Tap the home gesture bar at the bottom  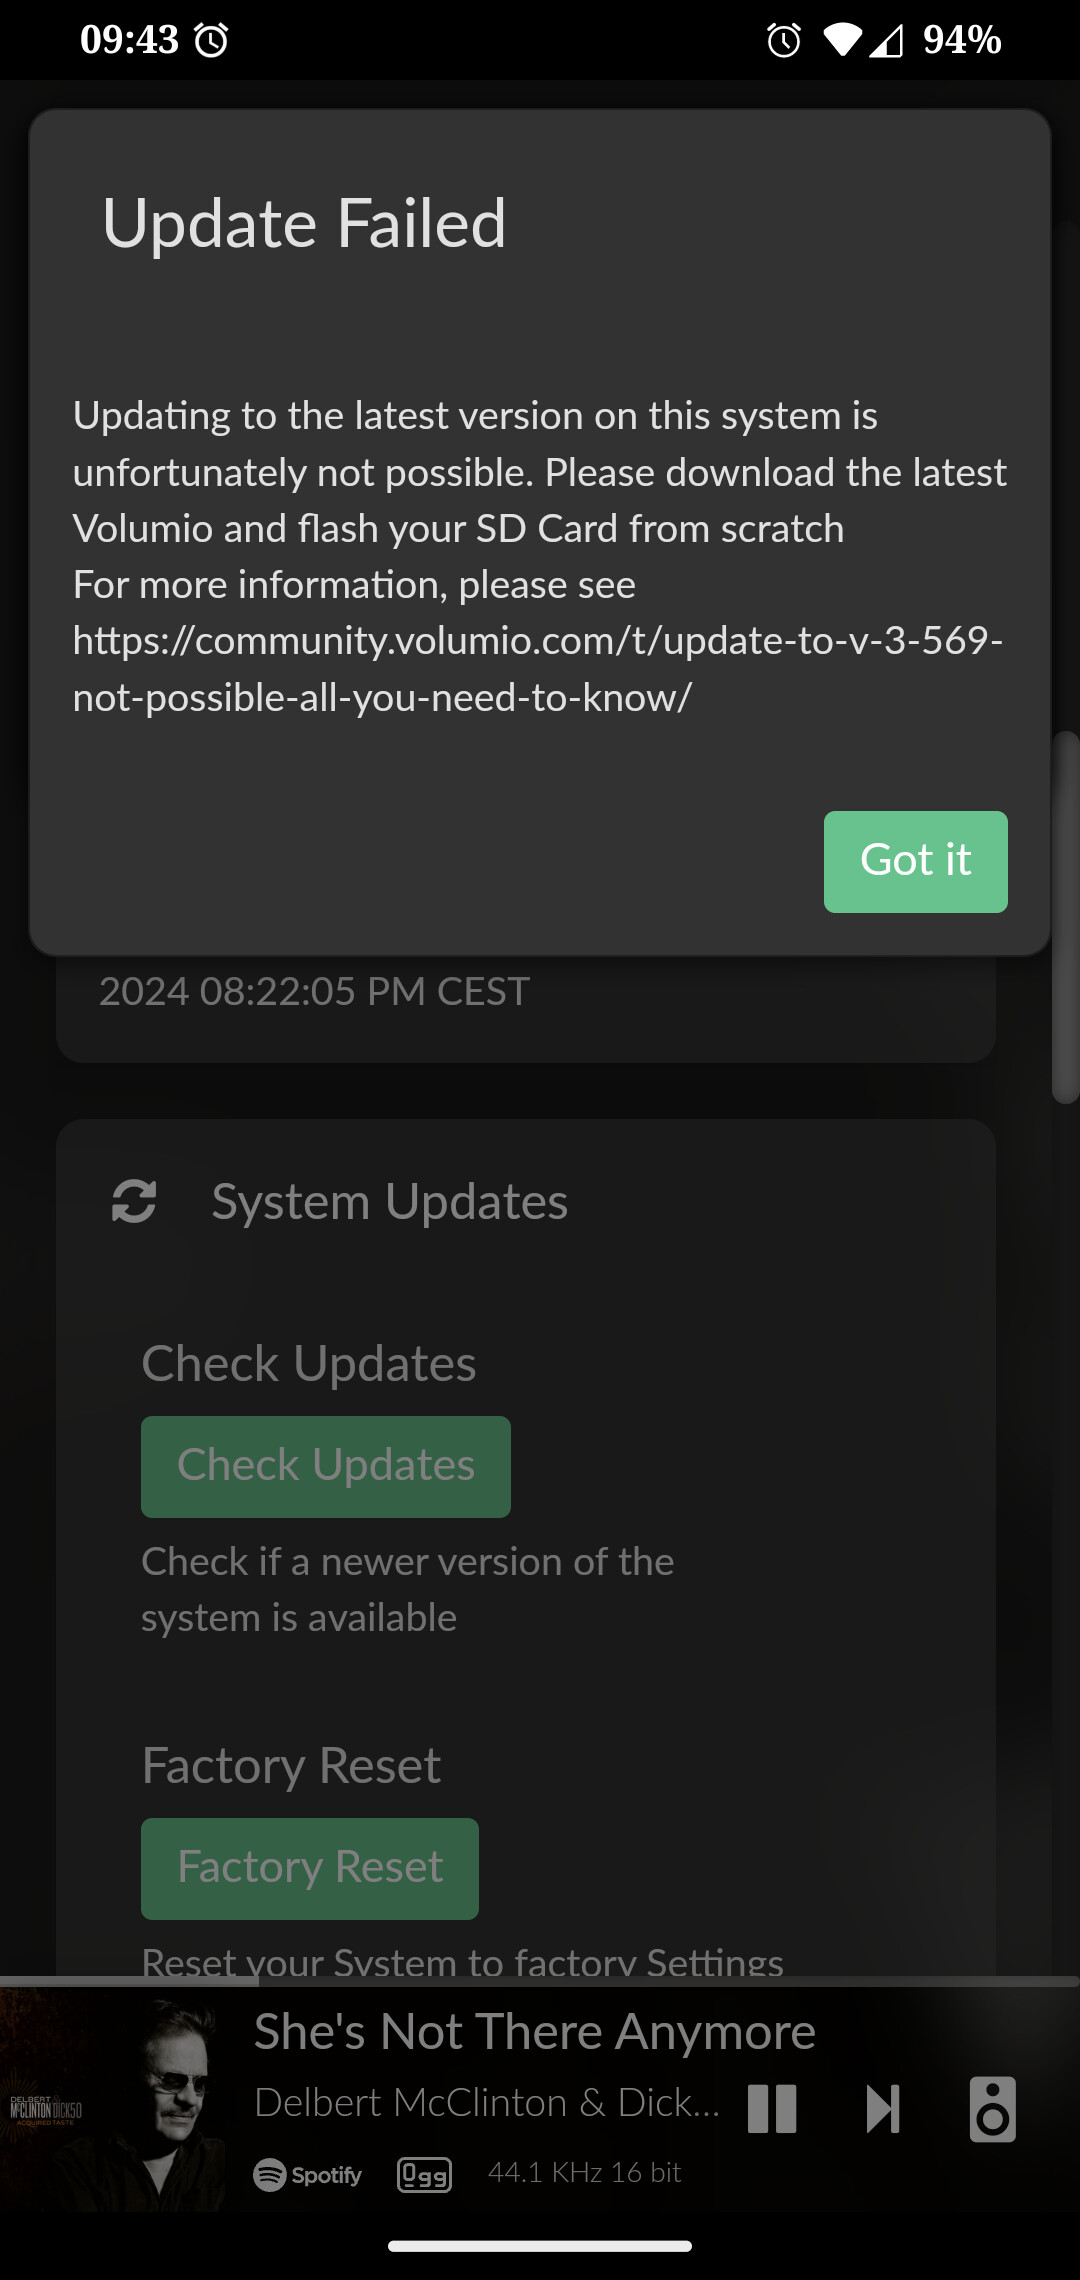(x=540, y=2246)
